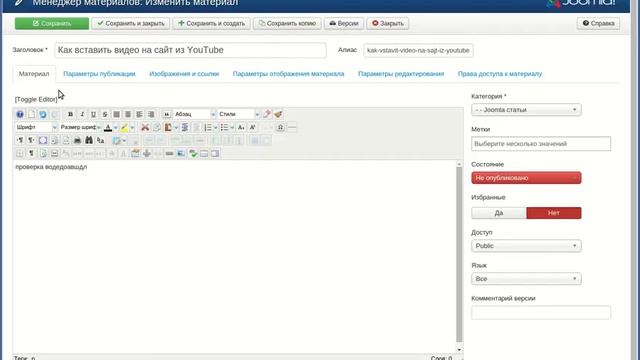Click into the Алиас field
The height and width of the screenshot is (360, 640).
(x=418, y=50)
